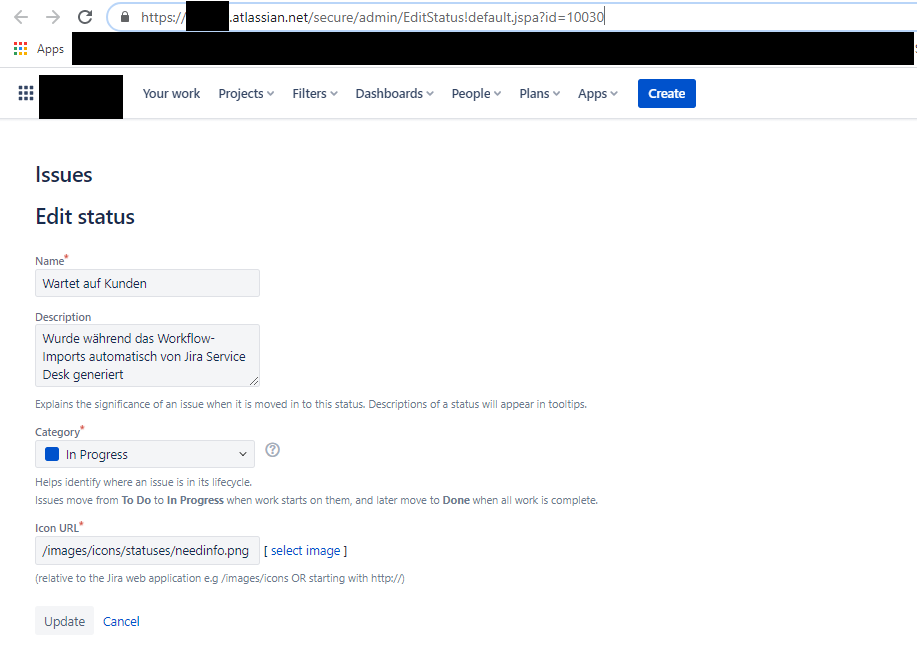Viewport: 917px width, 647px height.
Task: Expand the Filters dropdown
Action: coord(315,94)
